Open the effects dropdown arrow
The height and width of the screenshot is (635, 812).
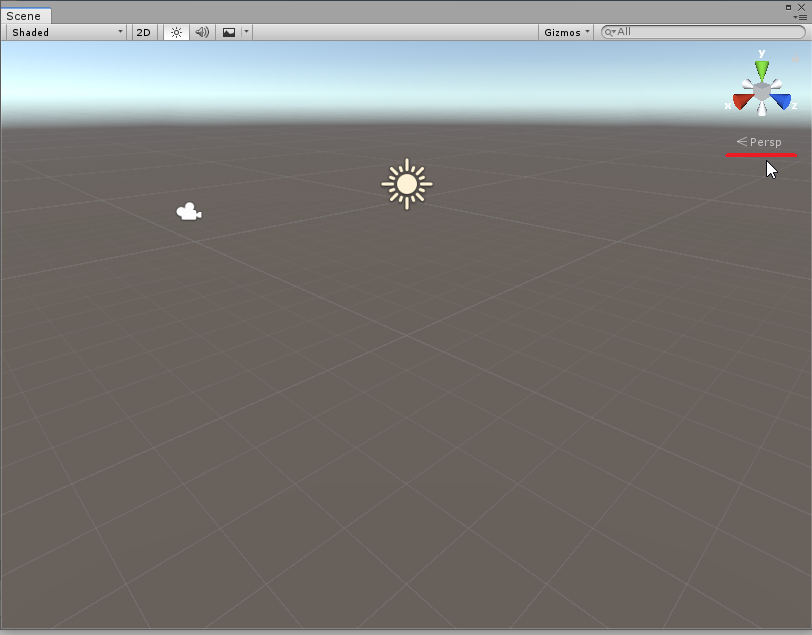(246, 32)
